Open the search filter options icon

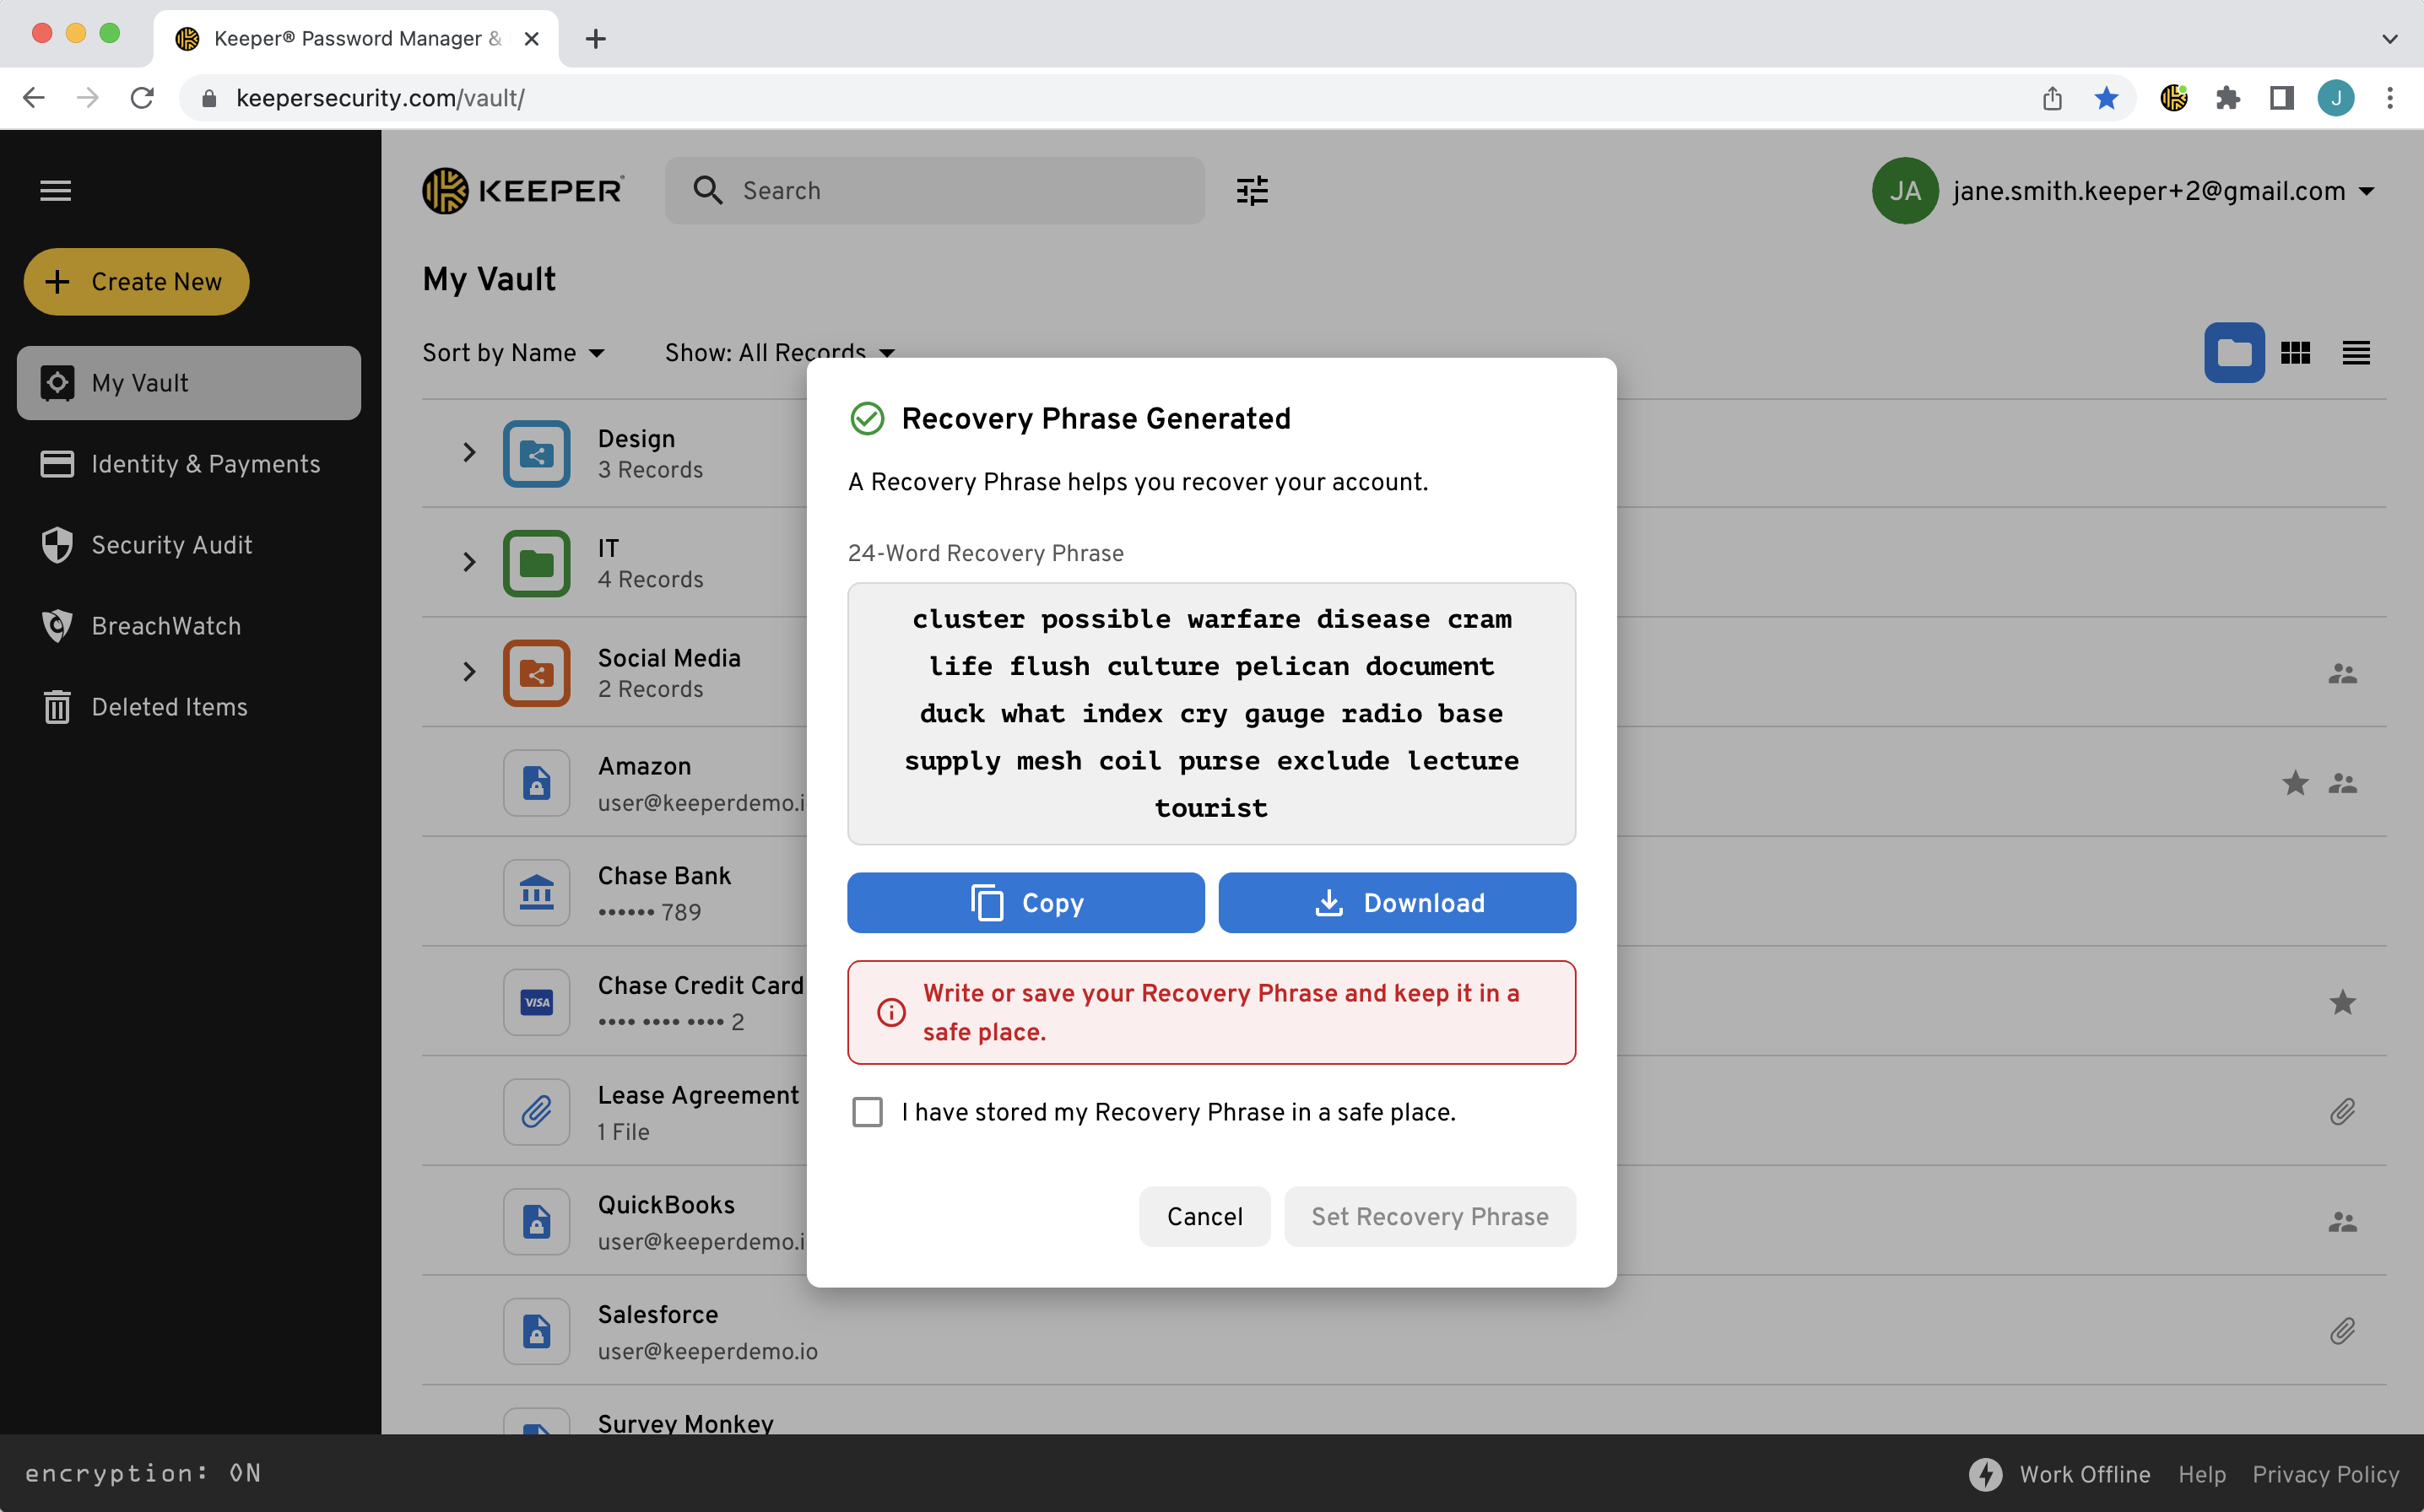1252,190
